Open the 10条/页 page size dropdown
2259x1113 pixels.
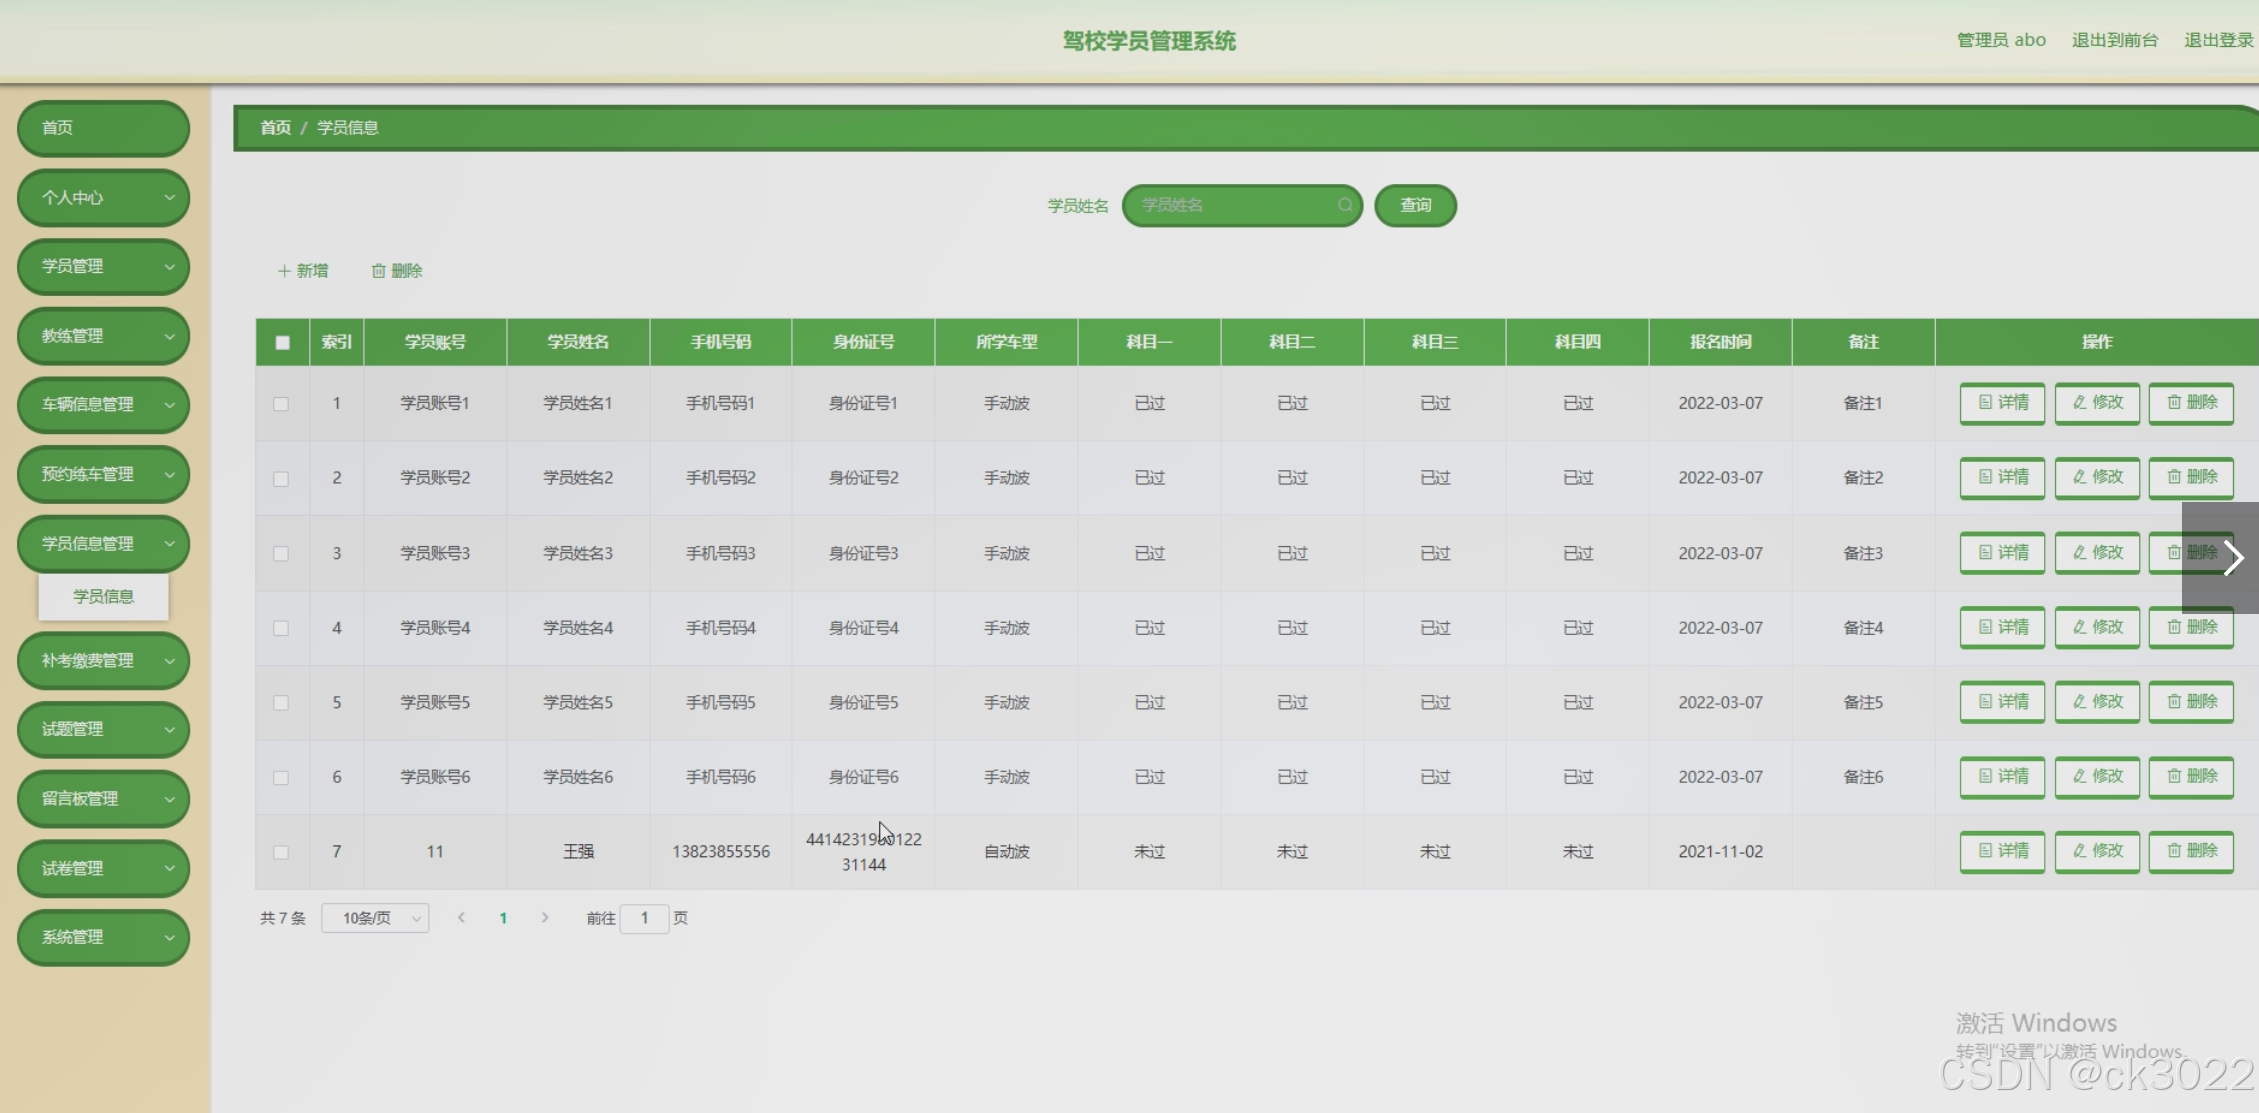click(x=375, y=918)
